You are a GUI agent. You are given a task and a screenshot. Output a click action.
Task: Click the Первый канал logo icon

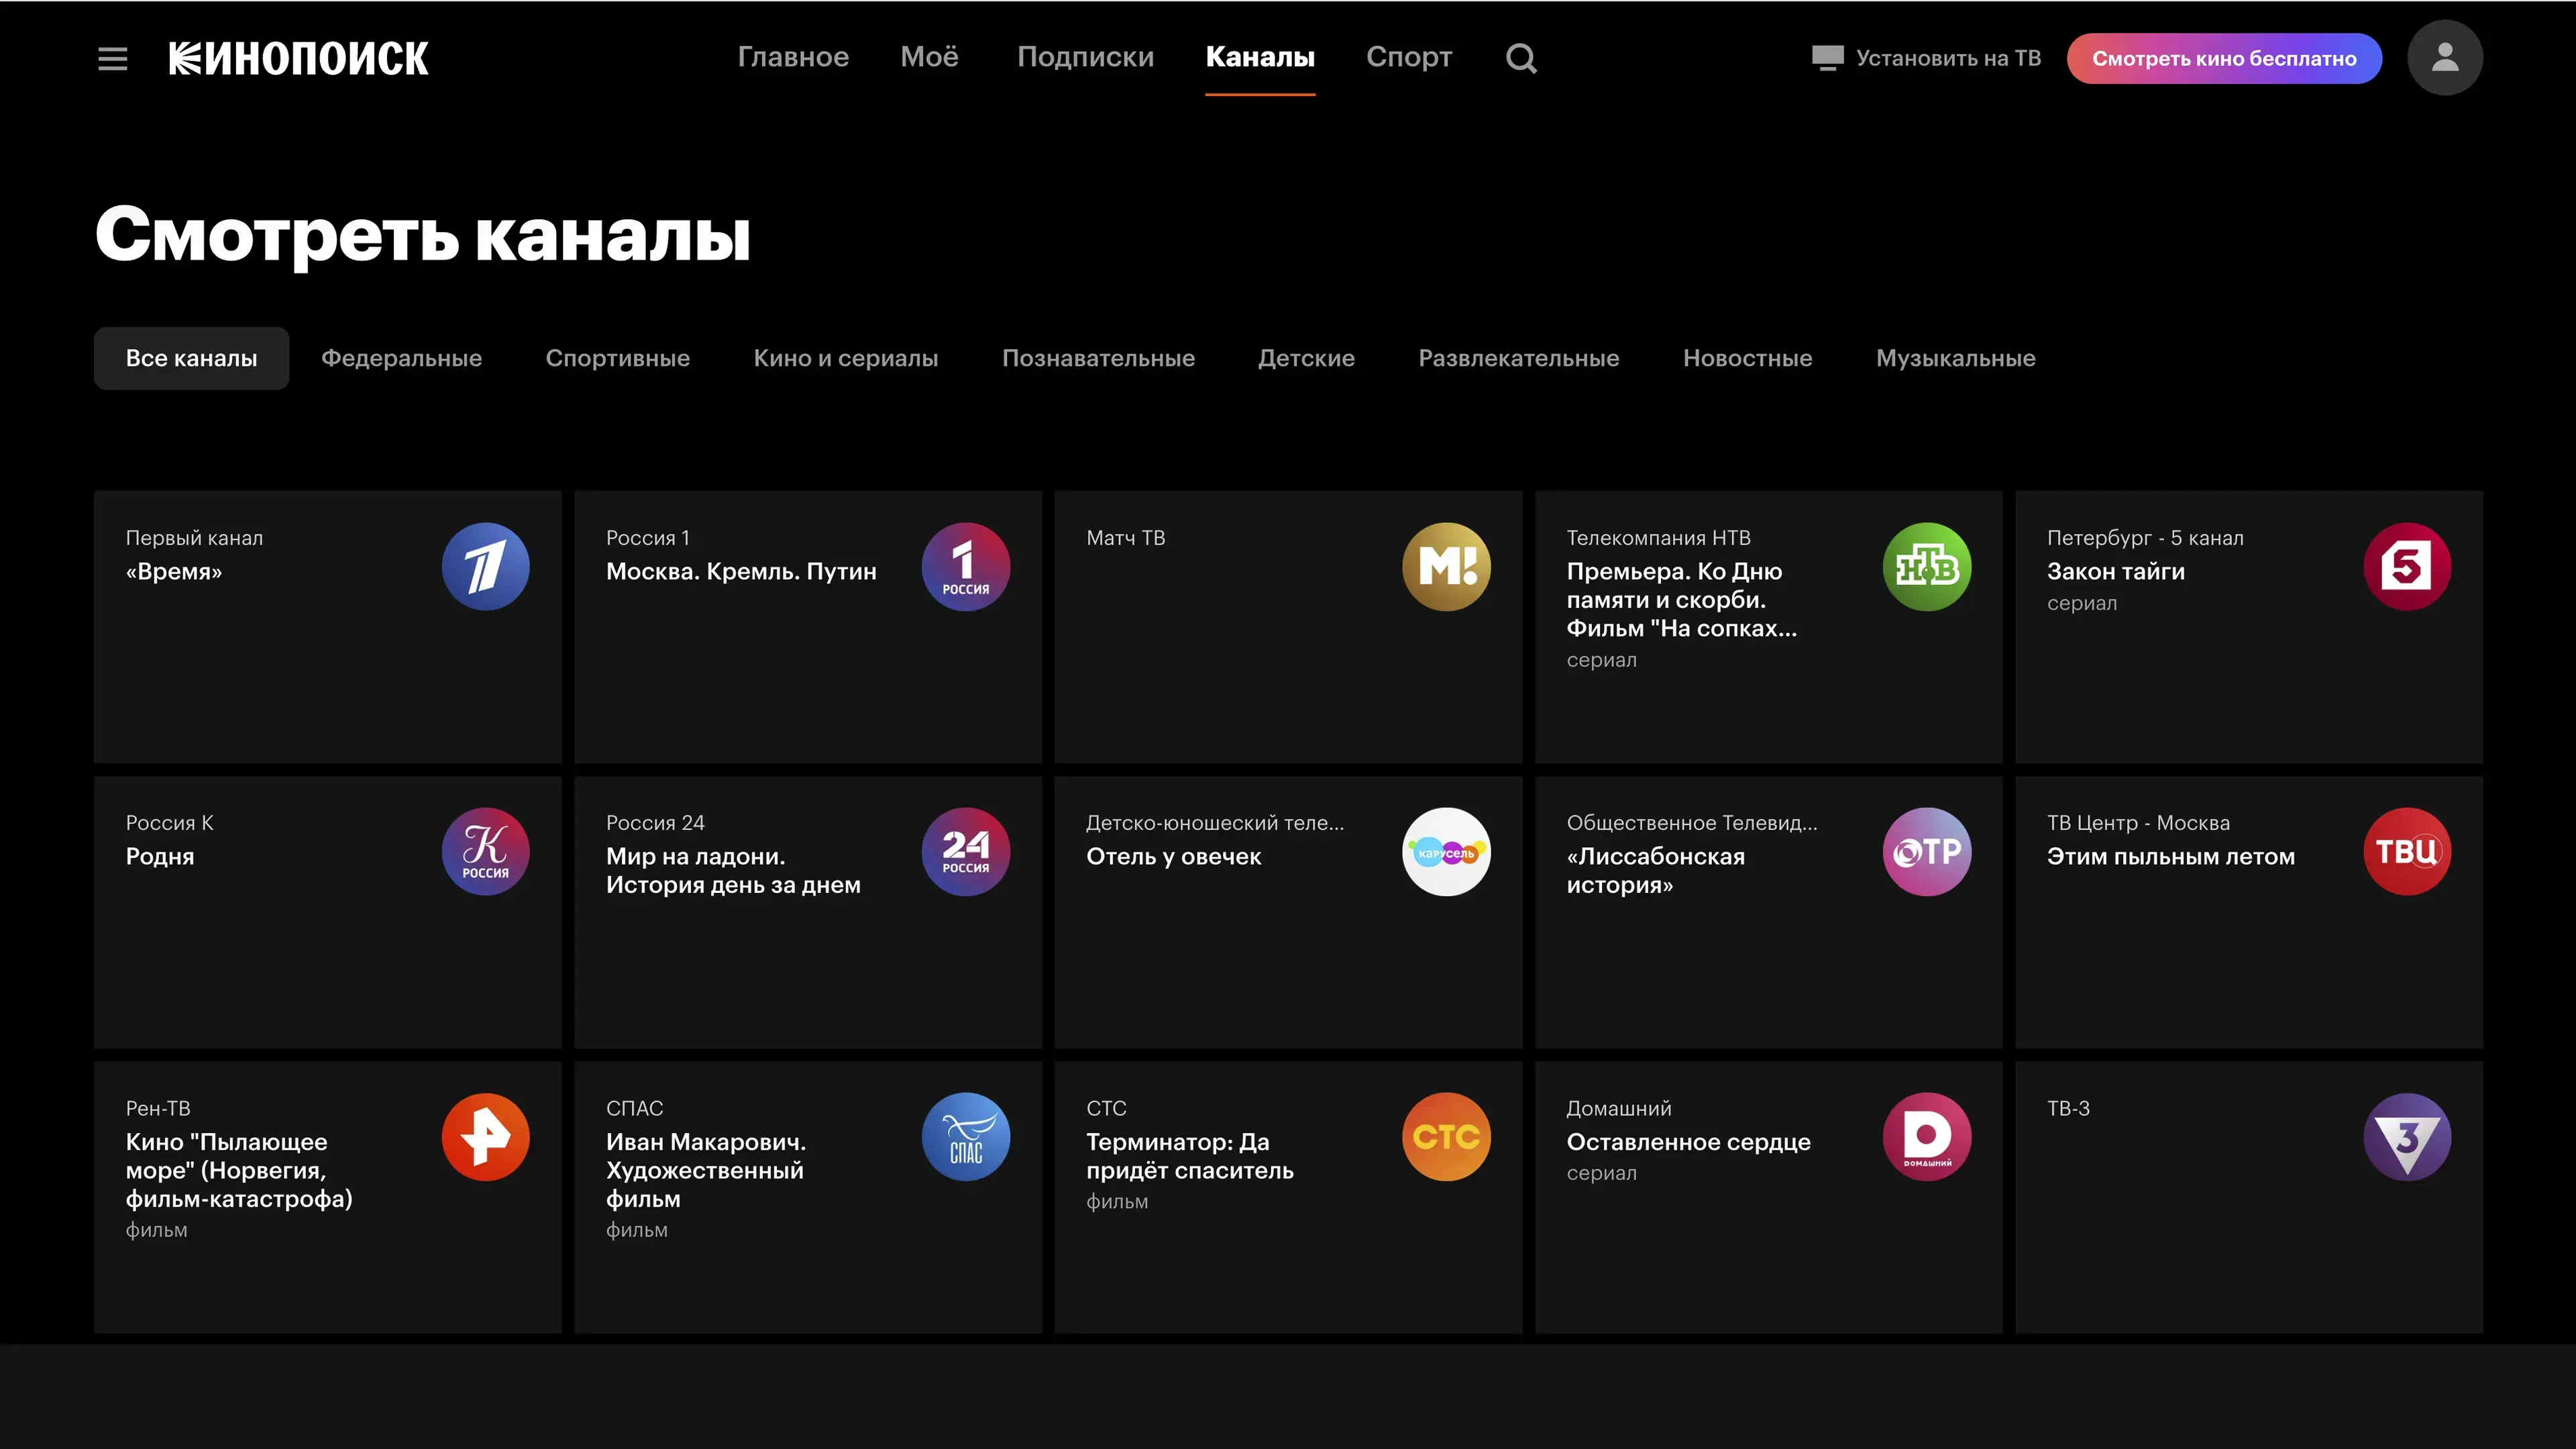[485, 567]
